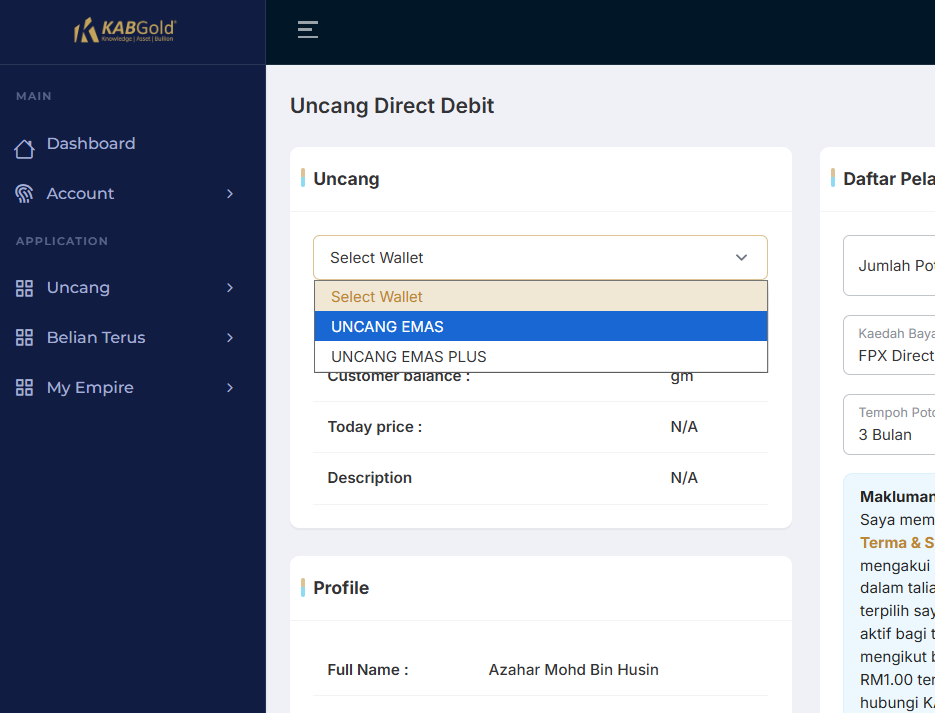Click the N/A value for Description
The height and width of the screenshot is (713, 935).
[x=684, y=478]
